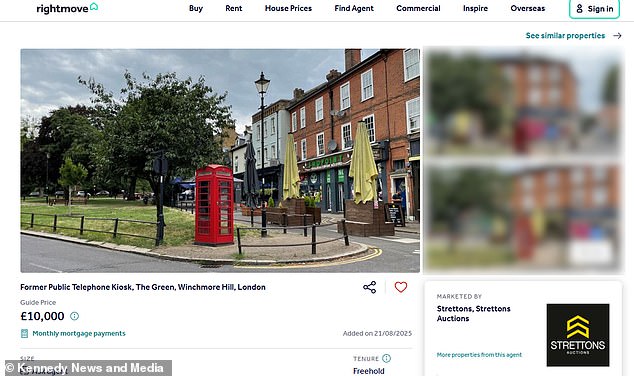Viewport: 634px width, 376px height.
Task: Open the Inspire section
Action: pos(476,8)
